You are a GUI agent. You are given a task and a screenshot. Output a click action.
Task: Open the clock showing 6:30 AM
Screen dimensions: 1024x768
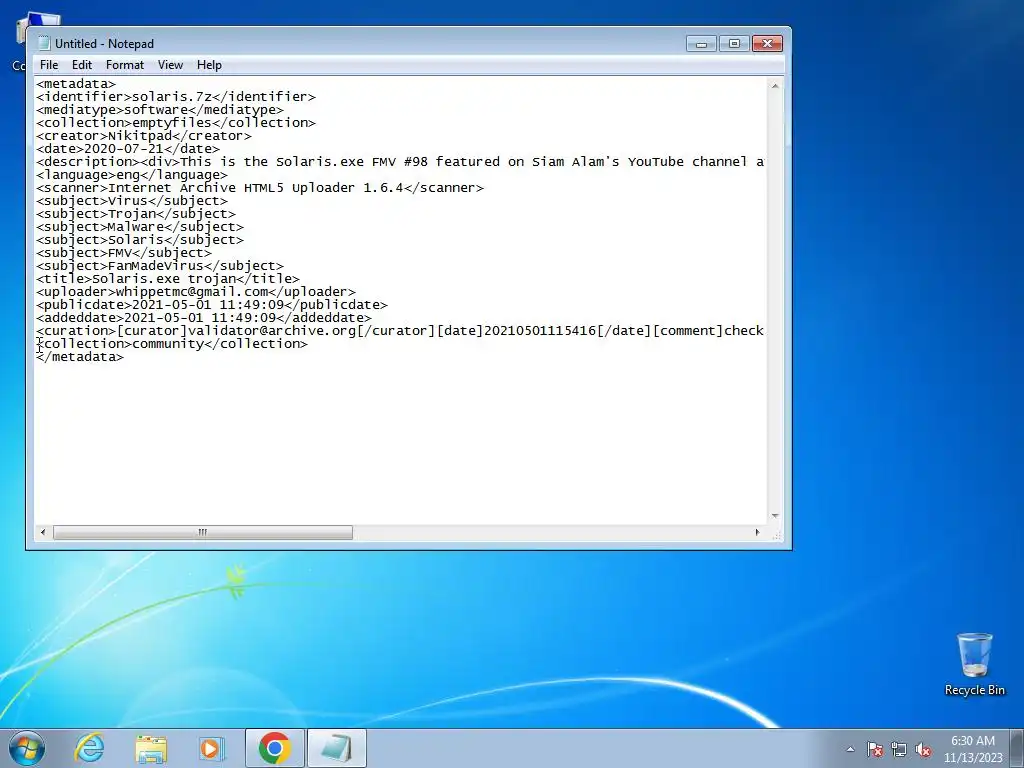click(972, 749)
